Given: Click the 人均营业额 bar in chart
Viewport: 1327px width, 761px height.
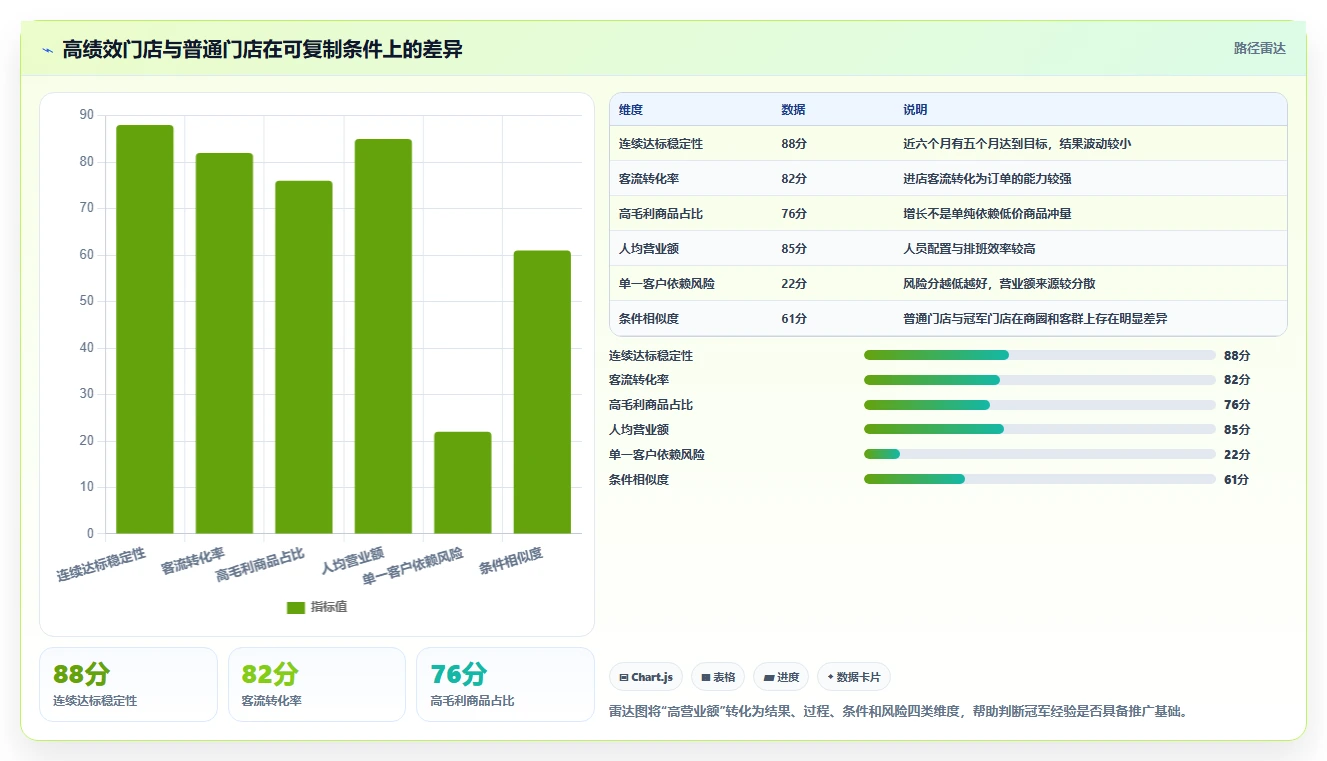Looking at the screenshot, I should (x=383, y=336).
